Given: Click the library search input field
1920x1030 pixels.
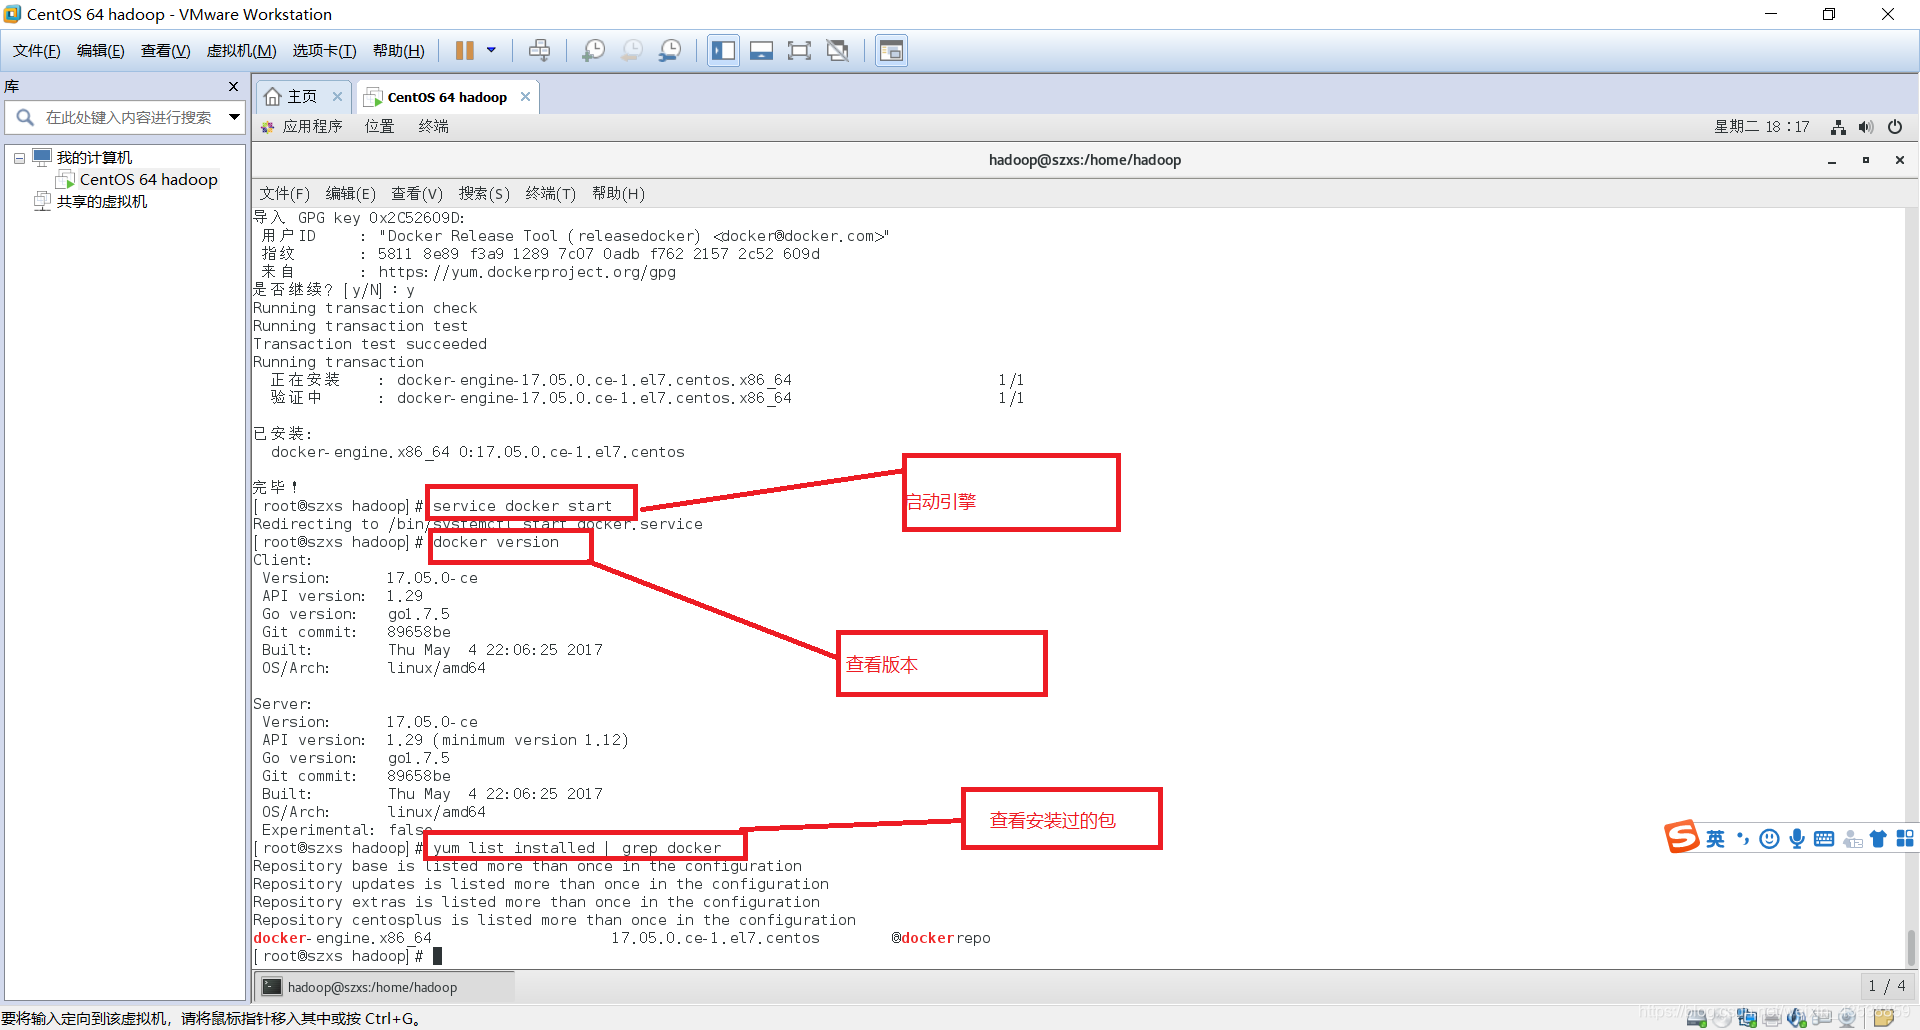Looking at the screenshot, I should (129, 117).
